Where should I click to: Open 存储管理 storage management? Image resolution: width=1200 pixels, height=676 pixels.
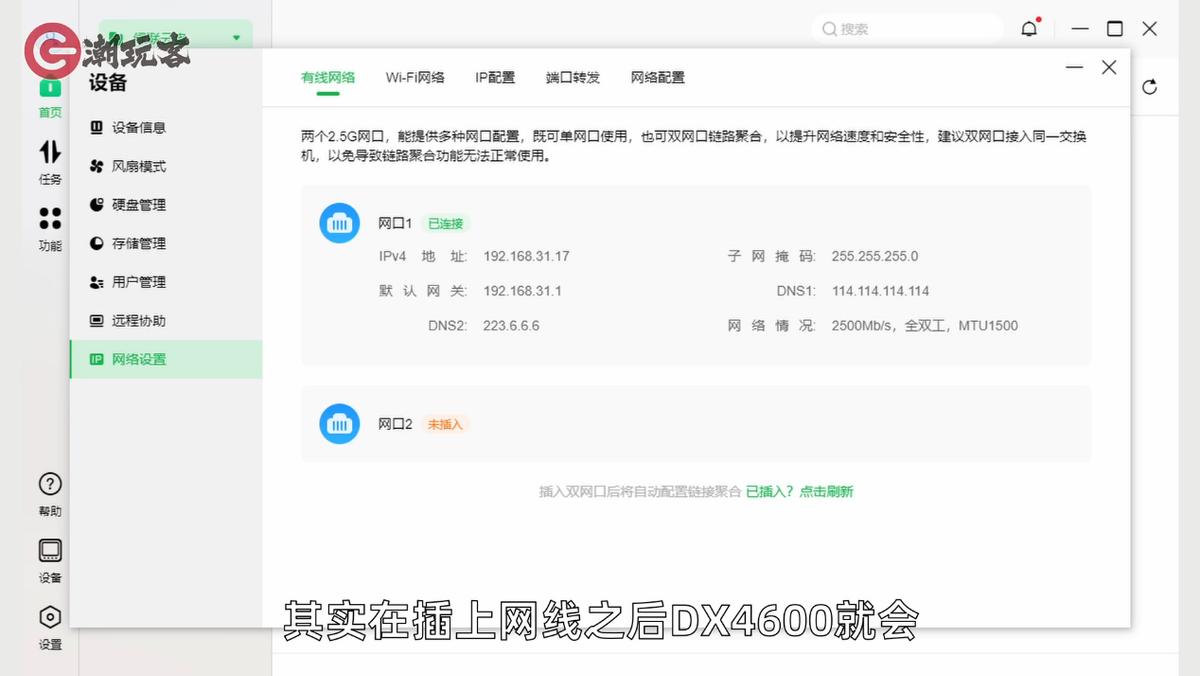(143, 243)
